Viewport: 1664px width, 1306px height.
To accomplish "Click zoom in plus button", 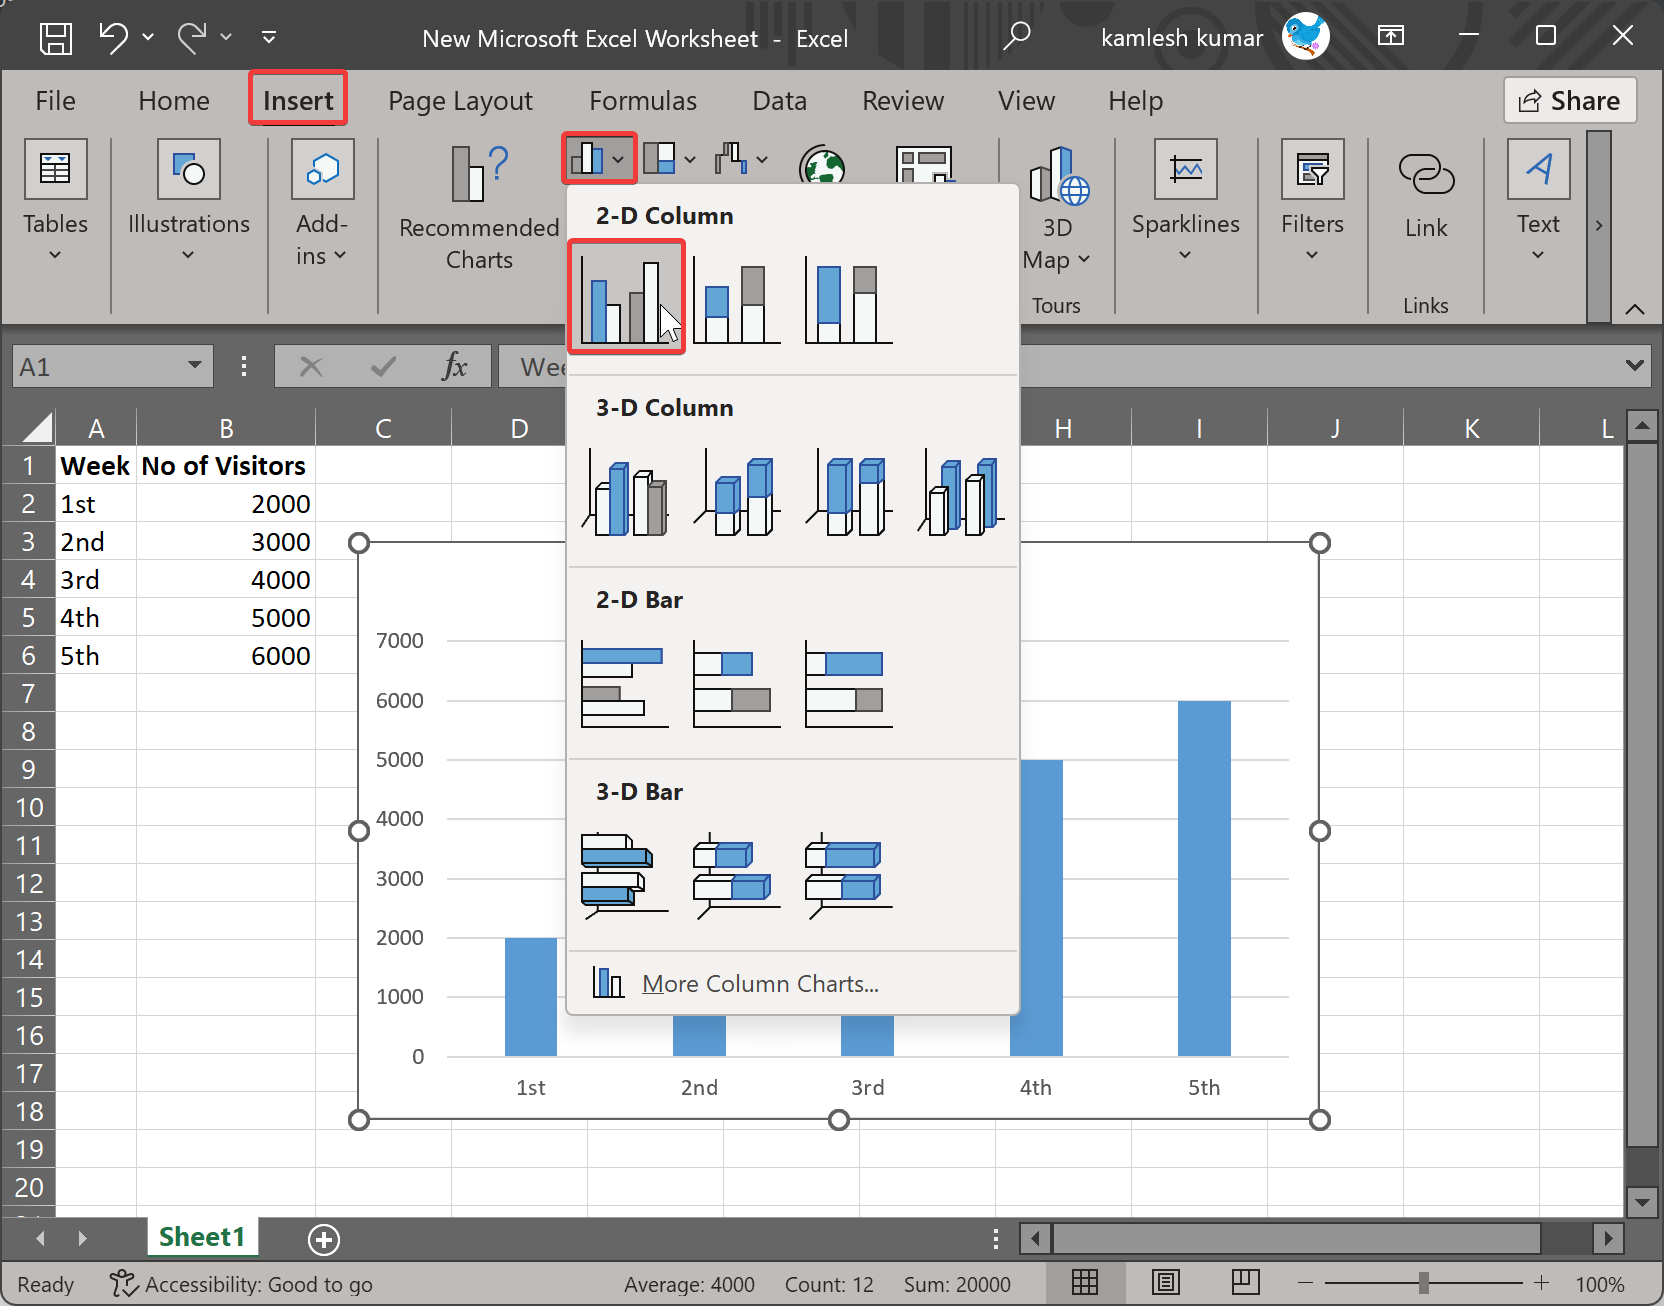I will click(1541, 1283).
